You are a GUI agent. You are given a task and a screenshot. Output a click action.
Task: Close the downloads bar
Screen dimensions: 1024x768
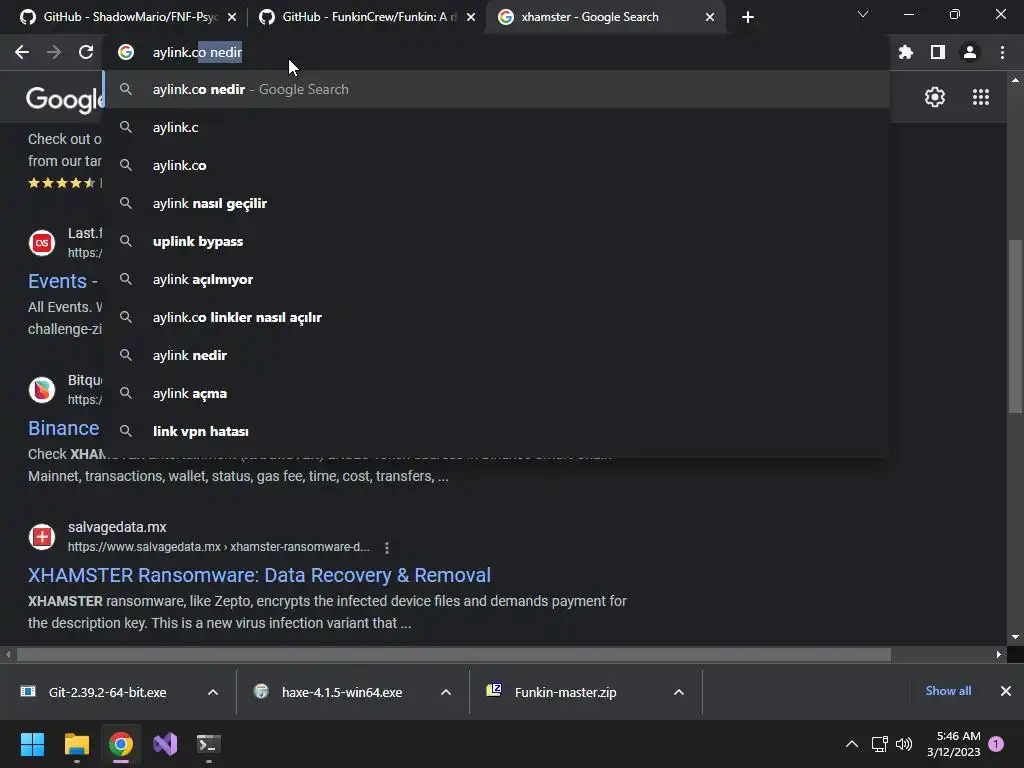tap(1006, 691)
